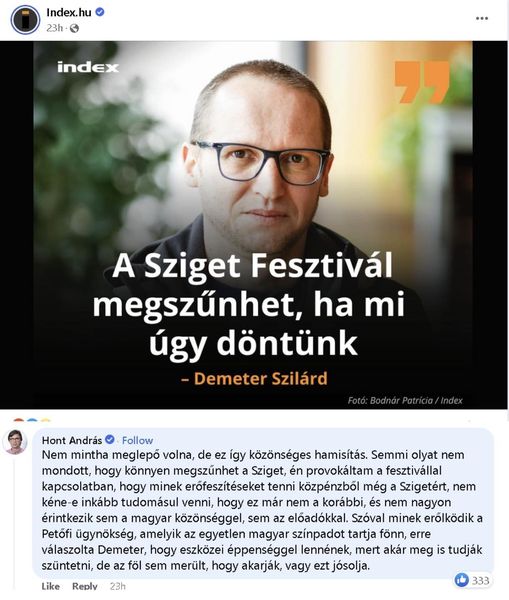
Task: Click the Index.hu page name
Action: click(69, 13)
